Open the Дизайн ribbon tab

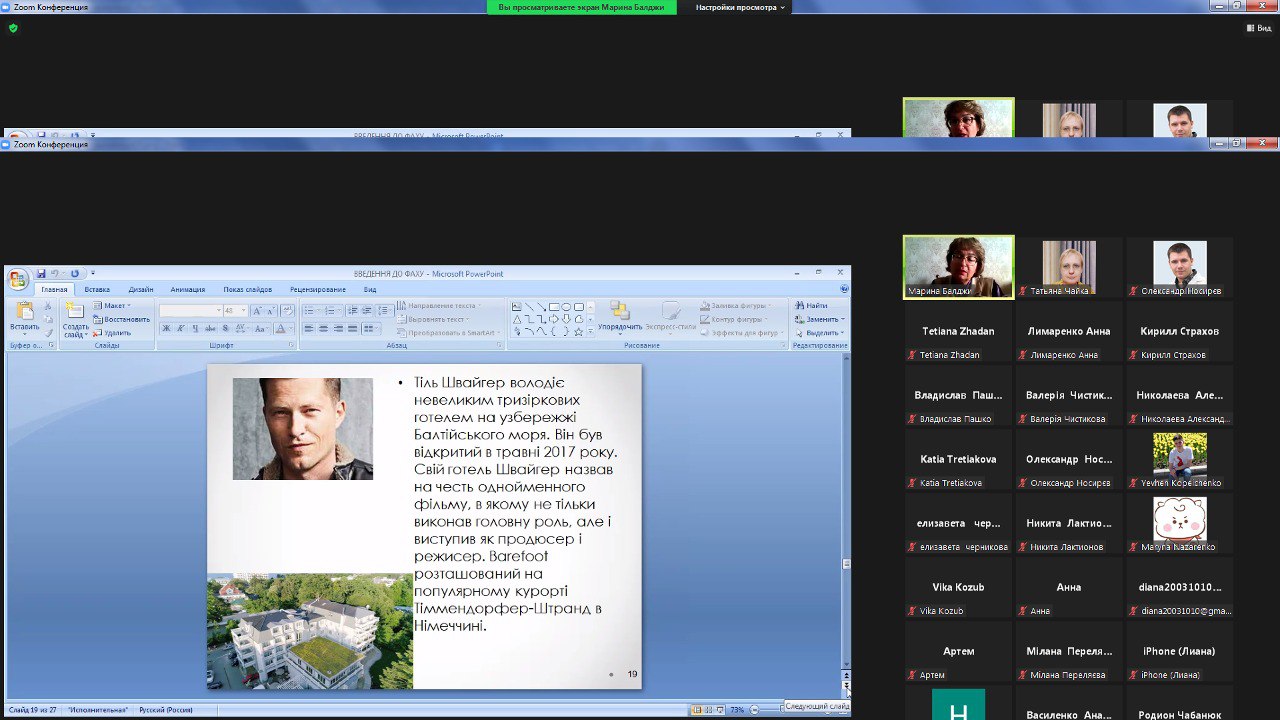coord(141,290)
